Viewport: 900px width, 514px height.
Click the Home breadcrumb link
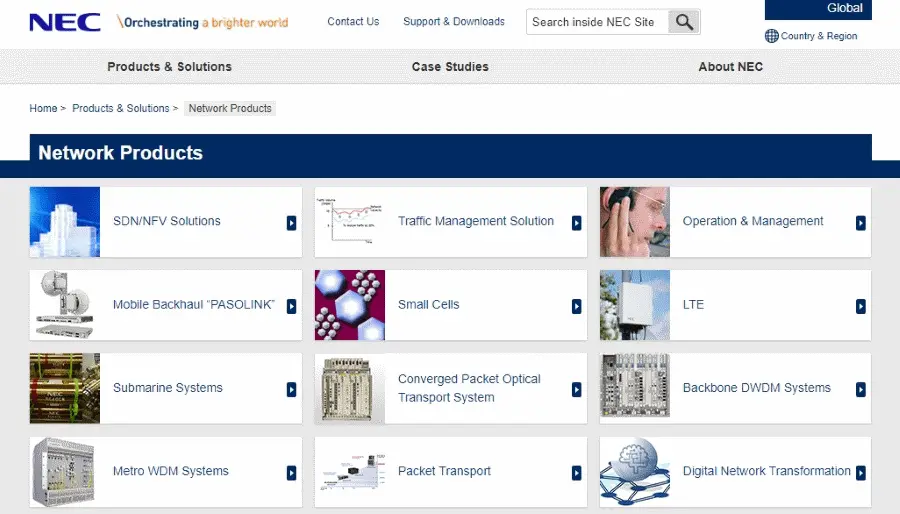(x=43, y=108)
